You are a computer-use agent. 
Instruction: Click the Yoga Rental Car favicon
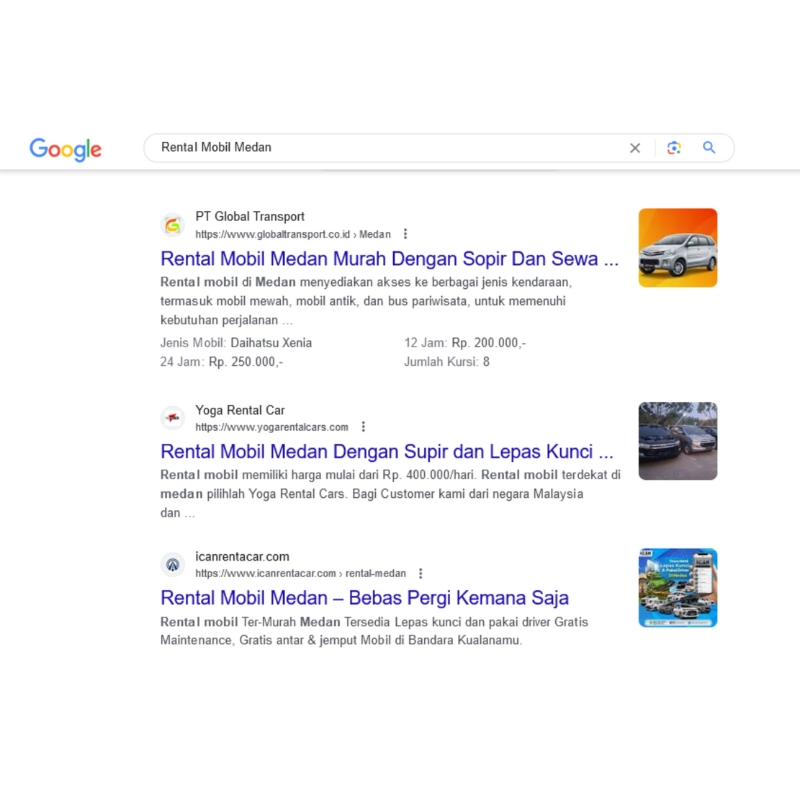(x=173, y=418)
